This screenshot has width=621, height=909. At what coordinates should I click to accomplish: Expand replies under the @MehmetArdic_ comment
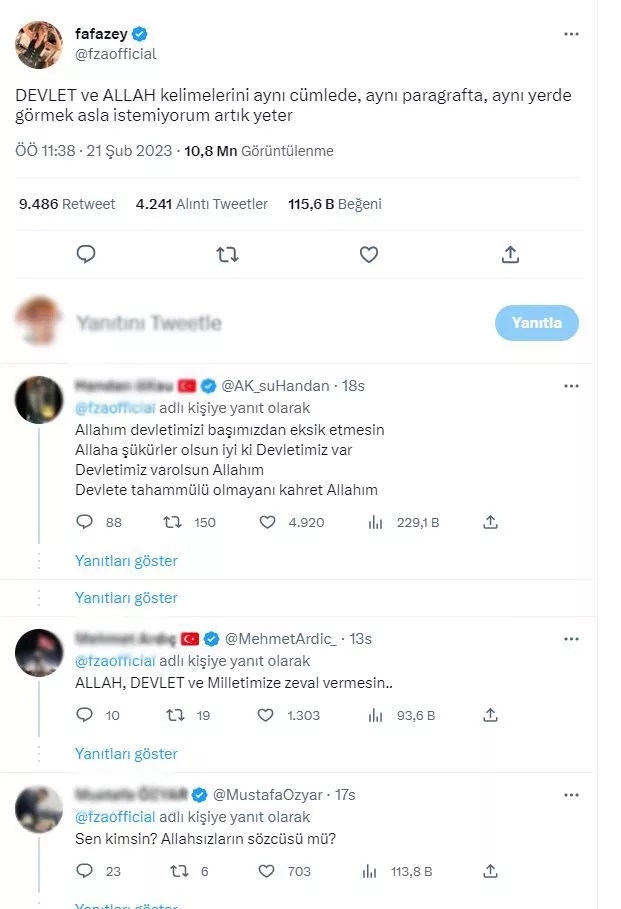coord(126,754)
